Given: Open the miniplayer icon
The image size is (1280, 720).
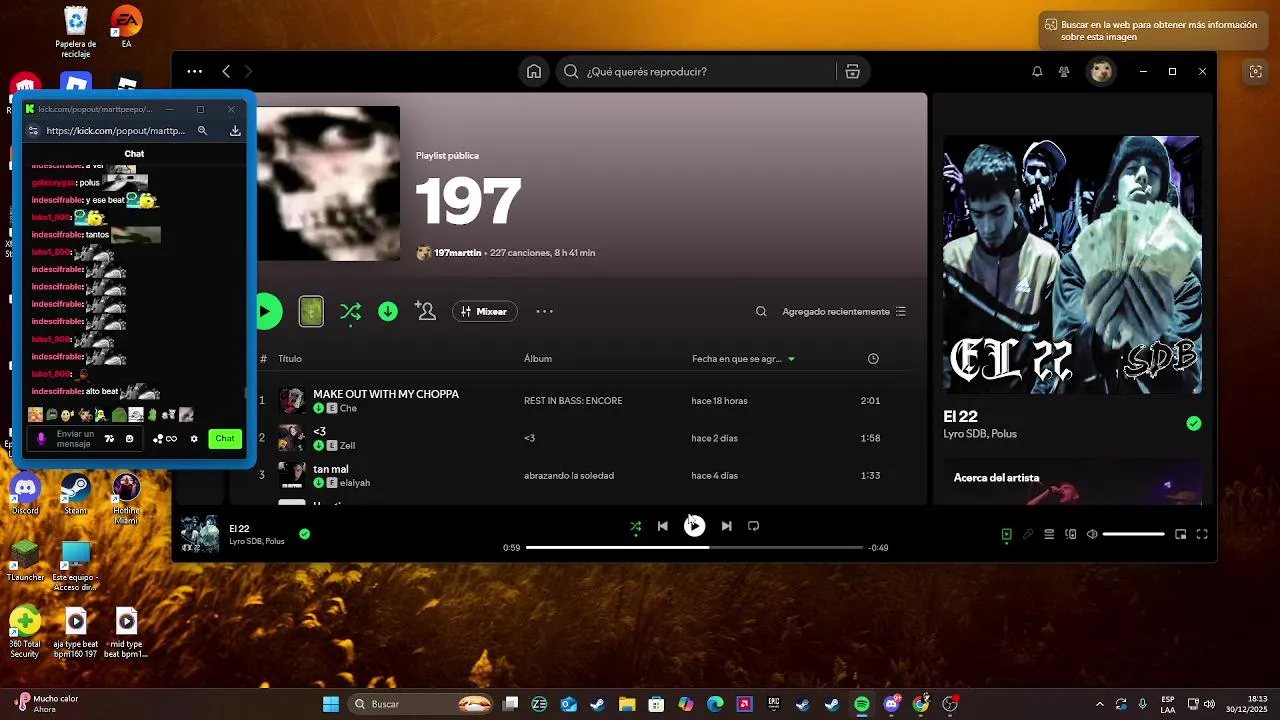Looking at the screenshot, I should (x=1180, y=535).
